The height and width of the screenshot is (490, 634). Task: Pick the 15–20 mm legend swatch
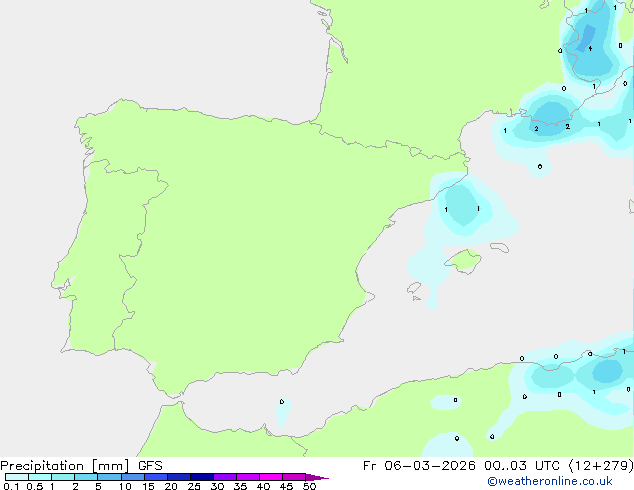156,477
